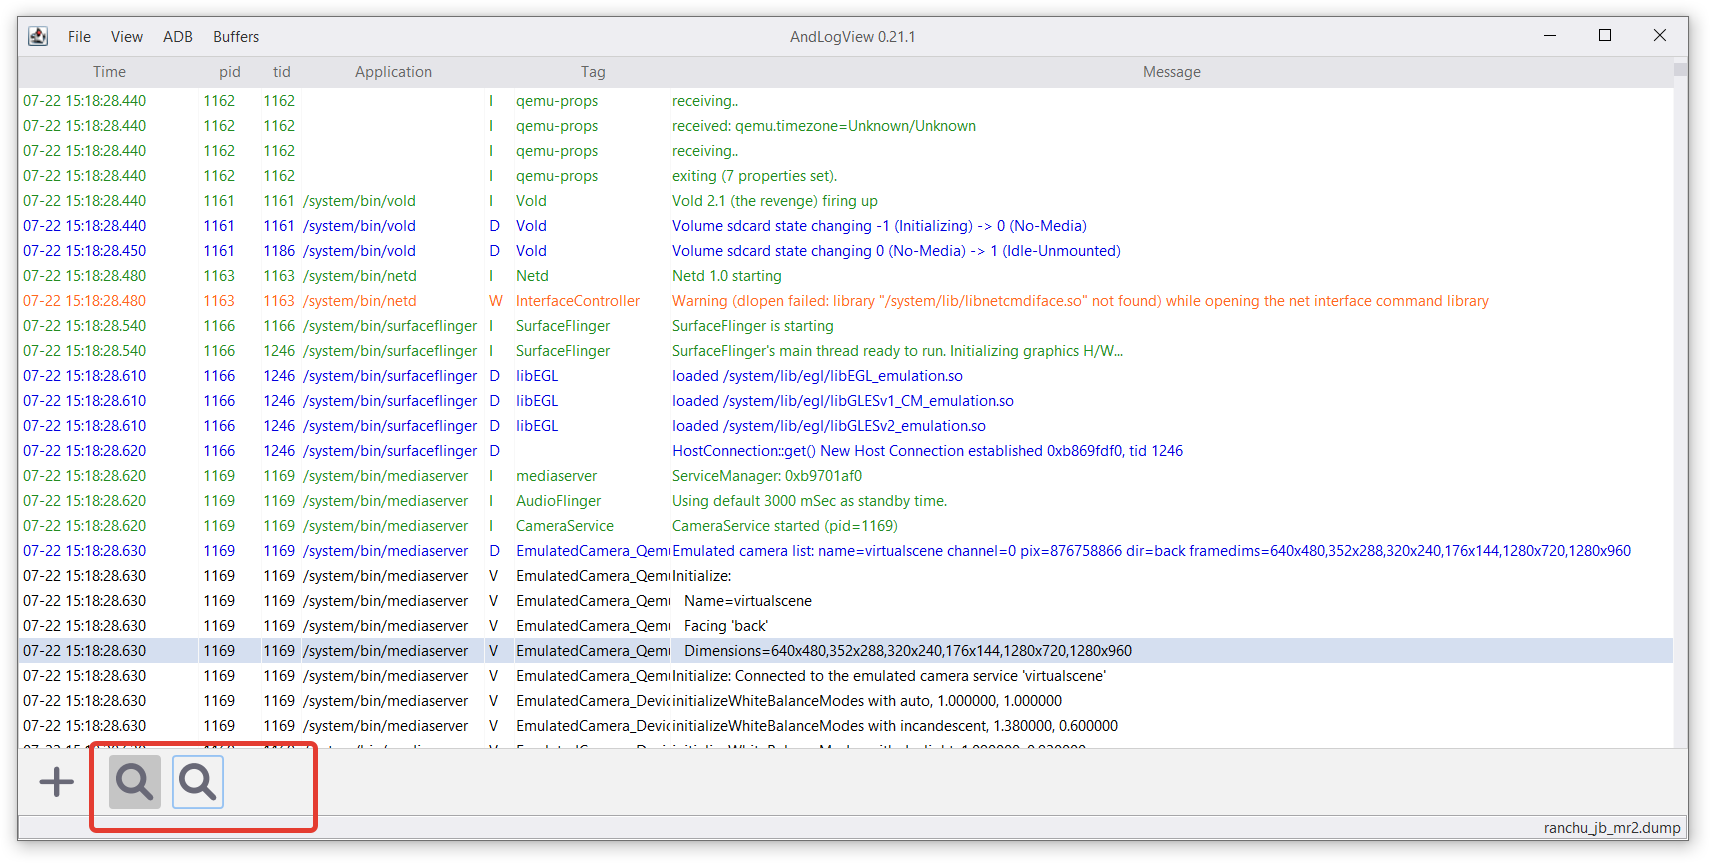Click the grey-highlighted magnifier filter button

tap(135, 782)
